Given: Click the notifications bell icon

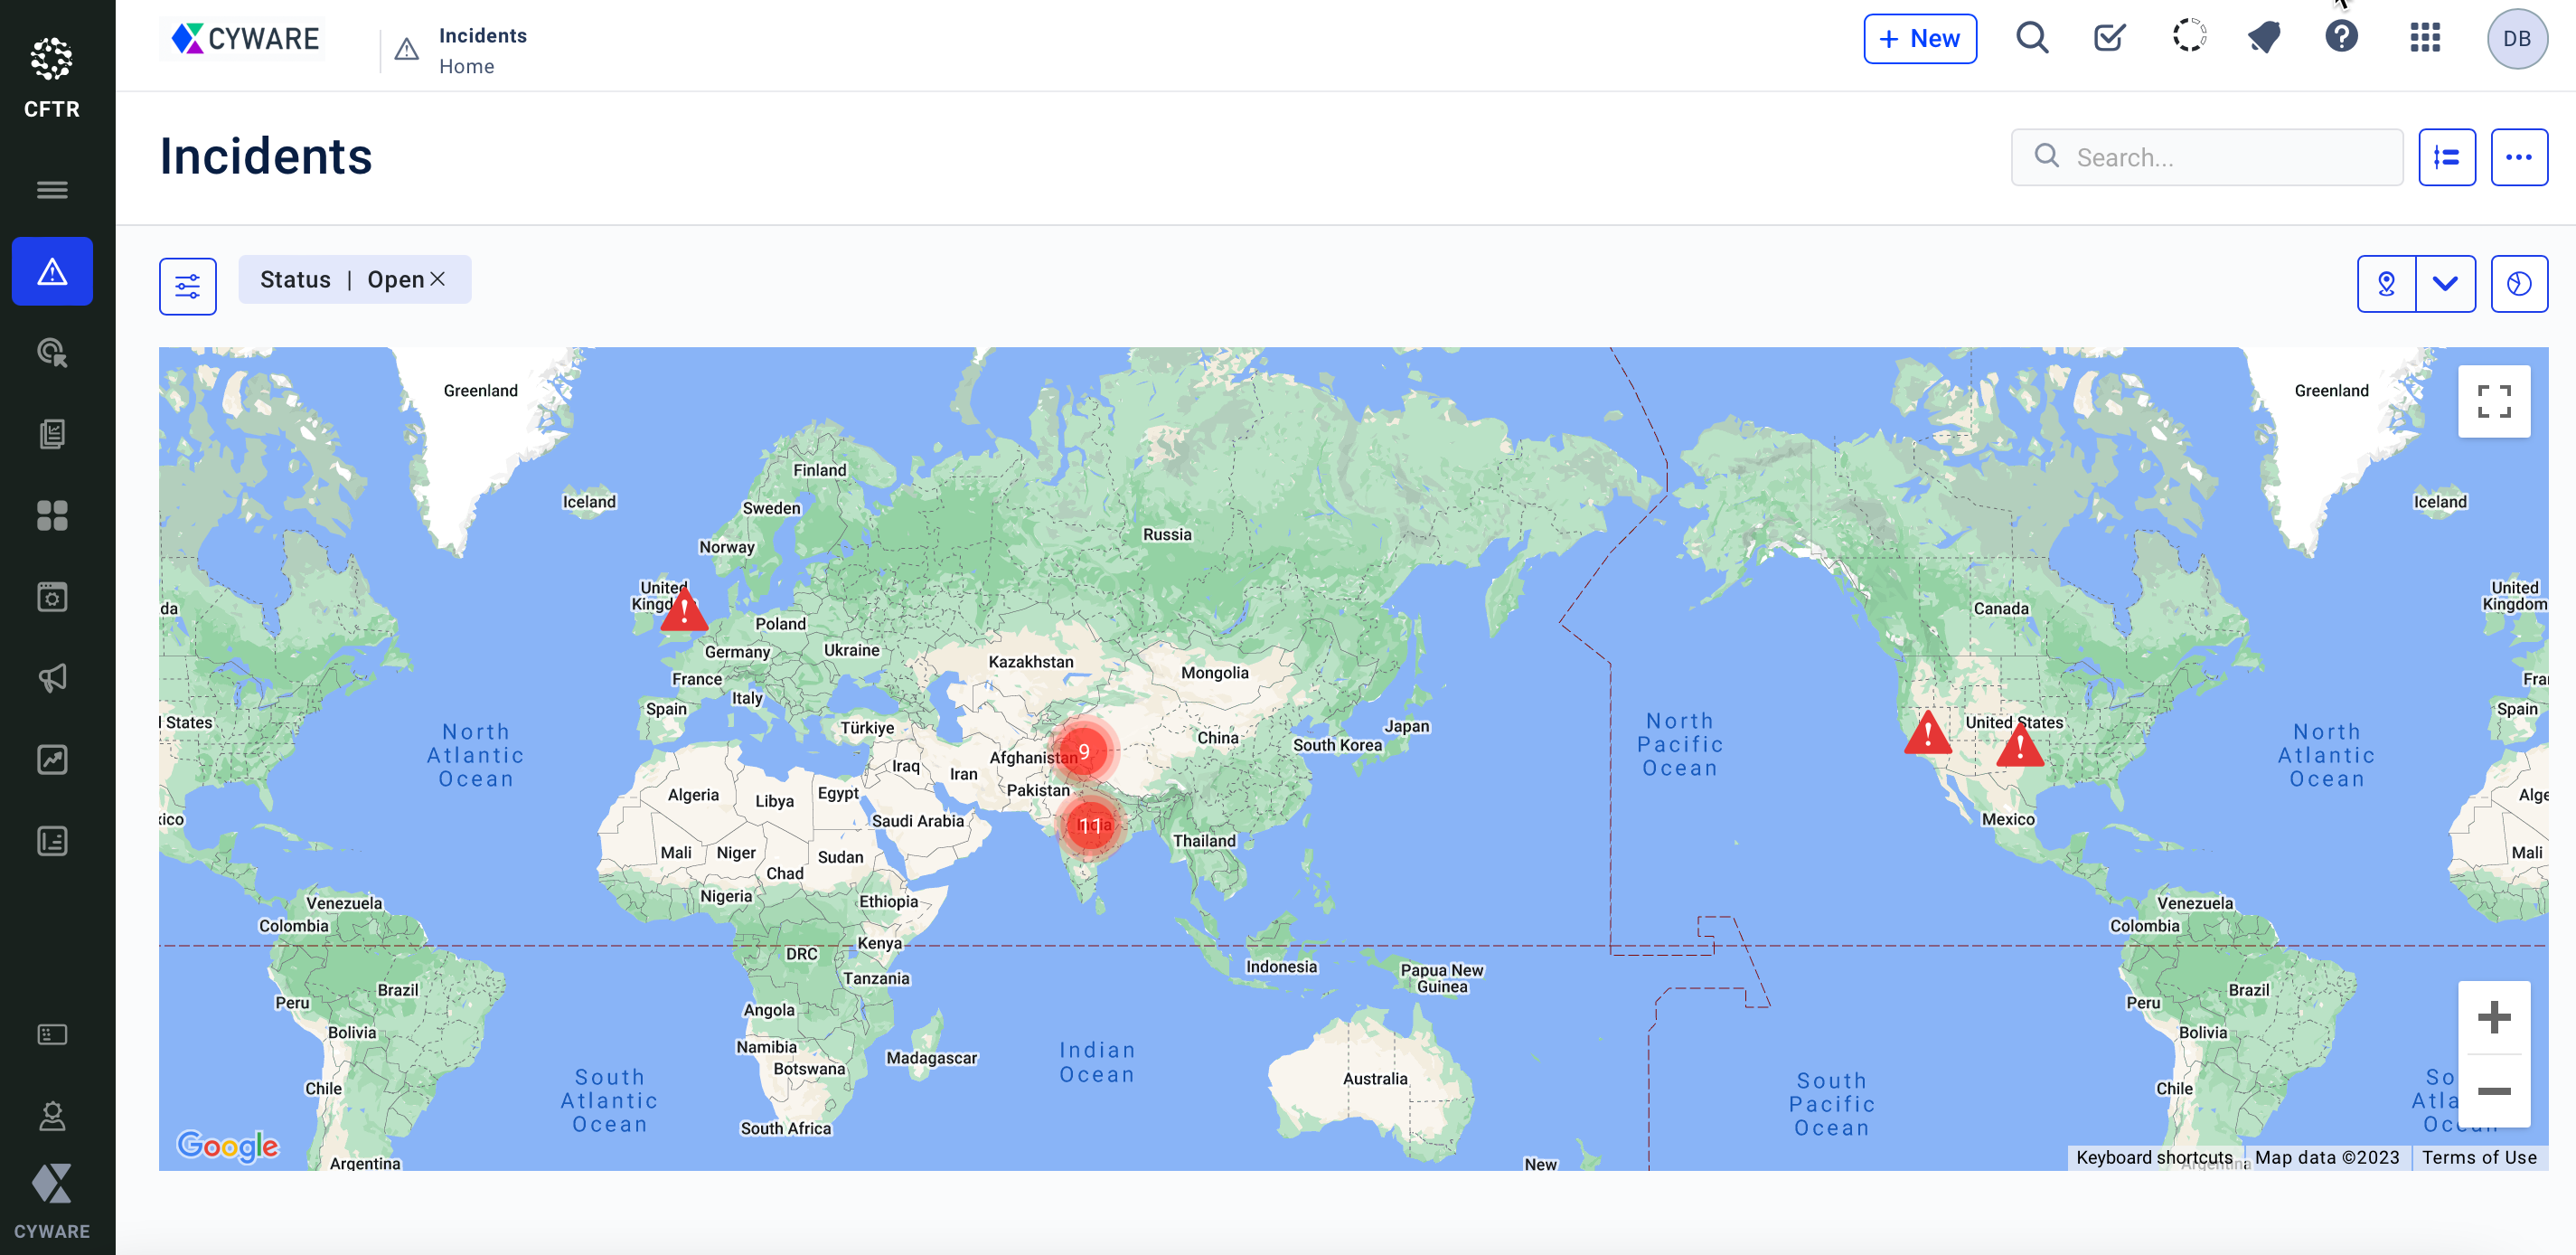Looking at the screenshot, I should pyautogui.click(x=2264, y=38).
